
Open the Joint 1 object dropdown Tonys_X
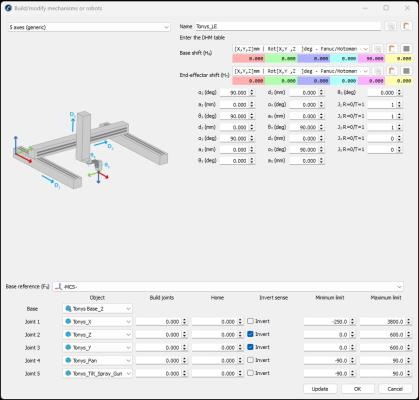(97, 322)
